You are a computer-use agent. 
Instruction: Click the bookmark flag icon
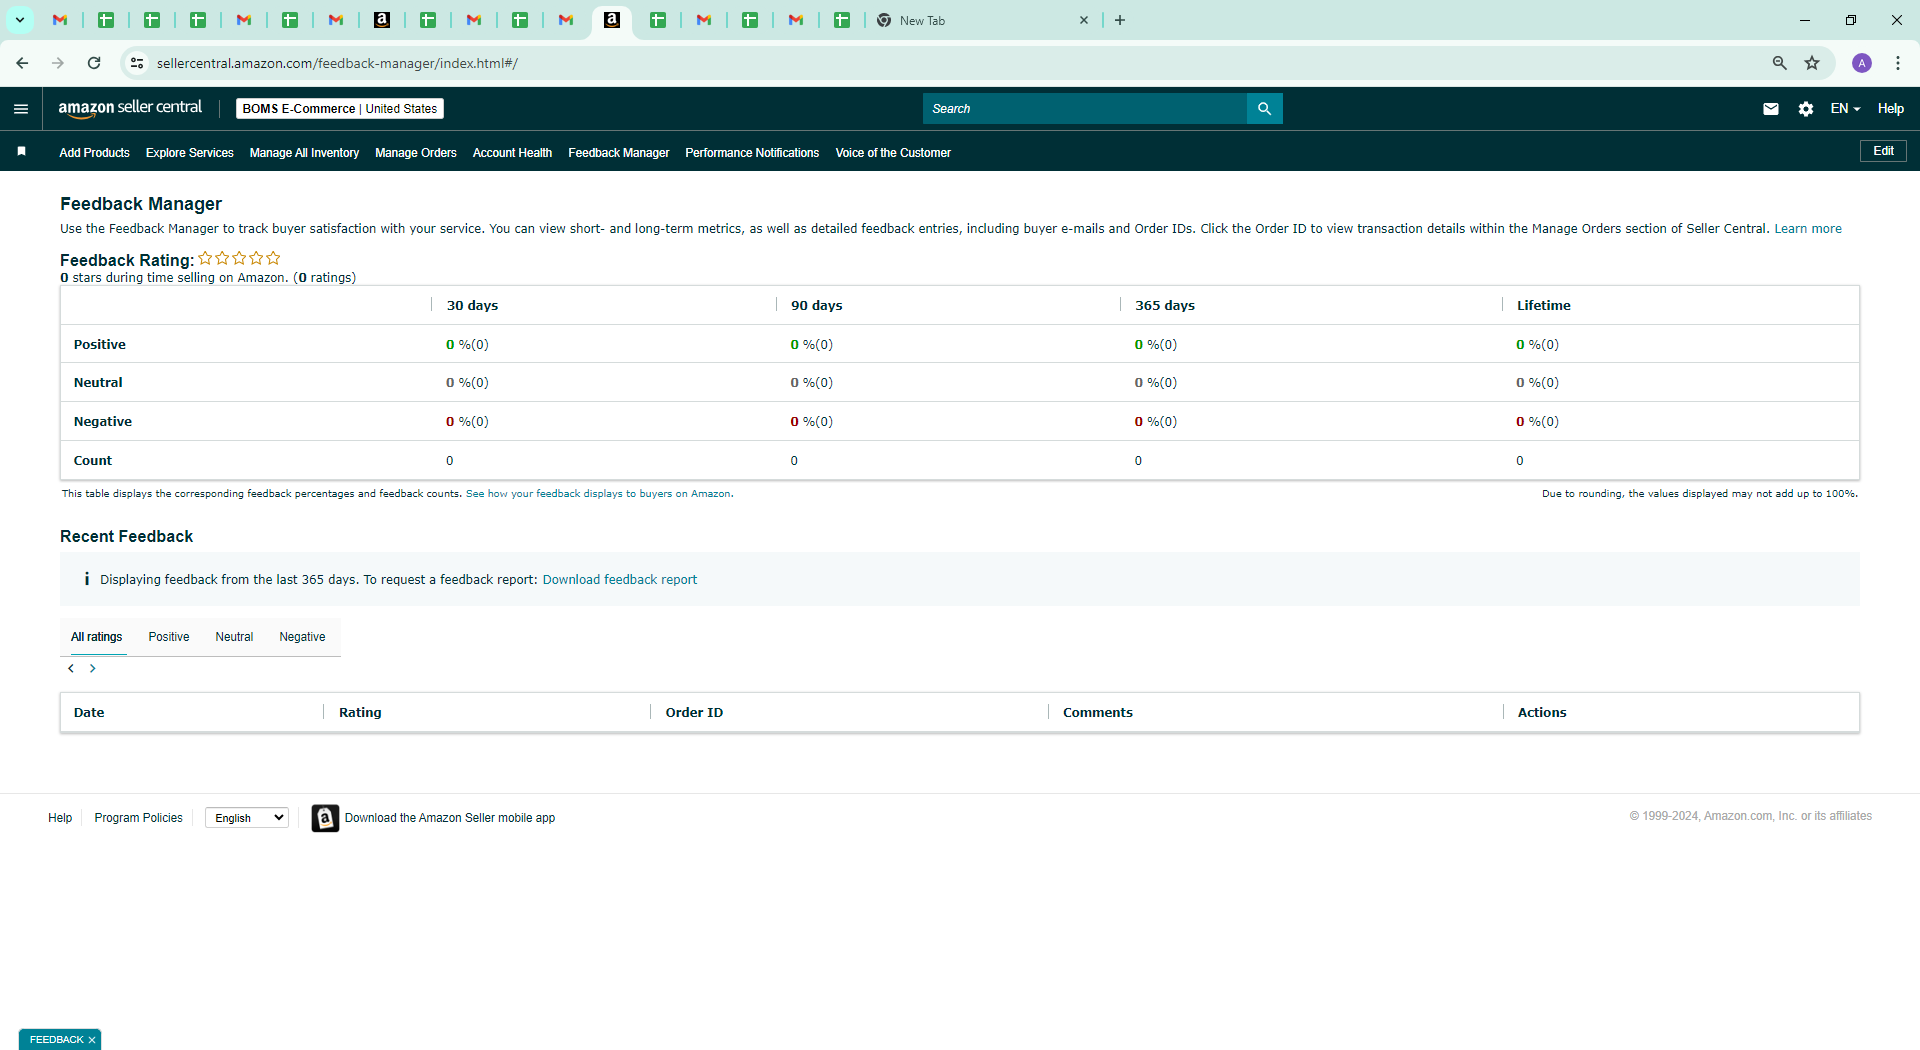click(x=21, y=152)
